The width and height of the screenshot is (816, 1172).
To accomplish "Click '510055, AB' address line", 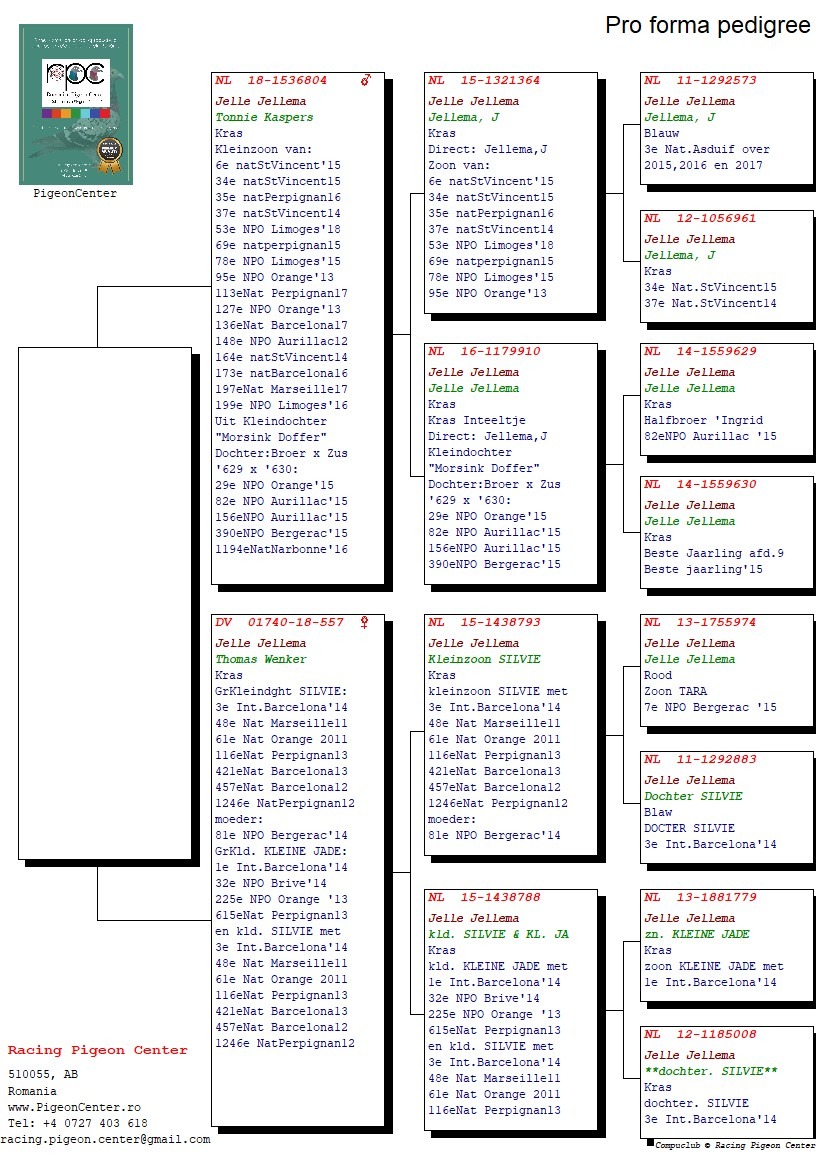I will [x=43, y=1075].
